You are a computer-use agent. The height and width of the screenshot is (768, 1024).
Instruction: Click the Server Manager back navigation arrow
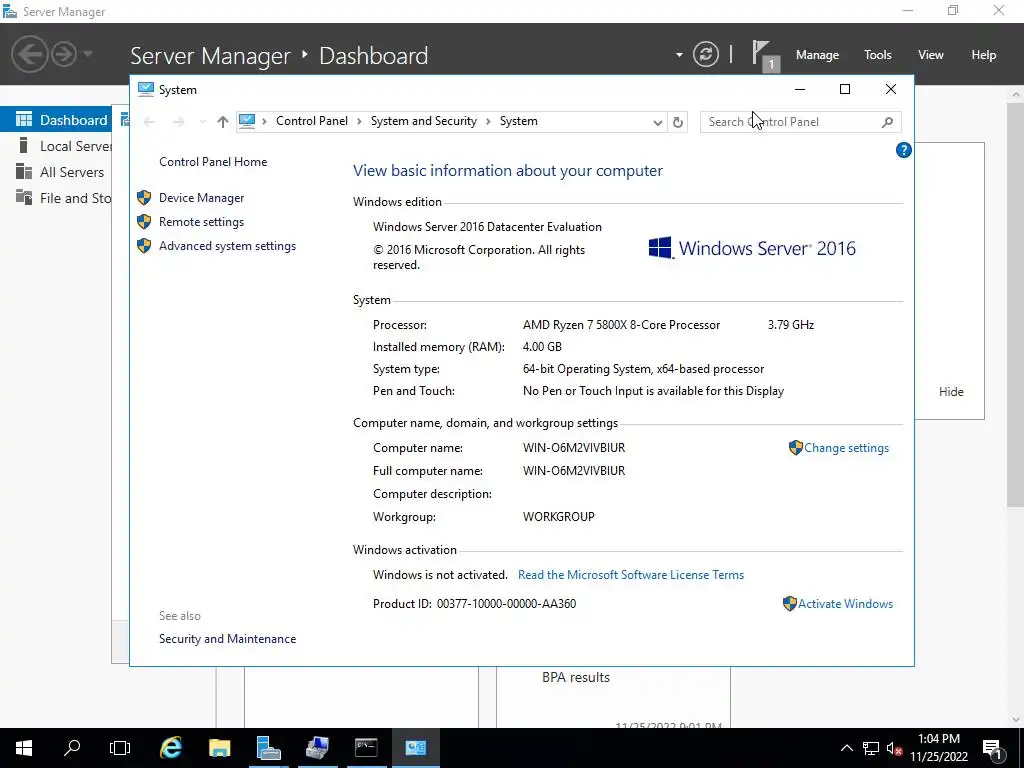point(29,54)
